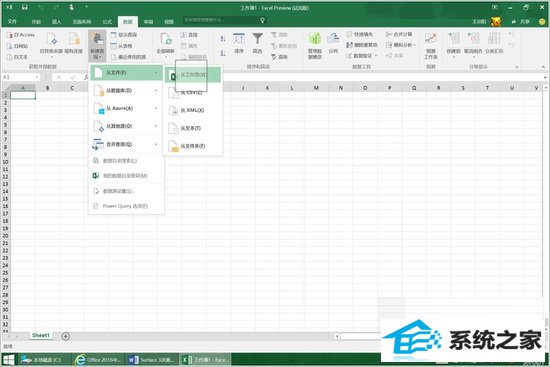Screen dimensions: 550x367
Task: Click the Name Box showing A1
Action: (x=19, y=77)
